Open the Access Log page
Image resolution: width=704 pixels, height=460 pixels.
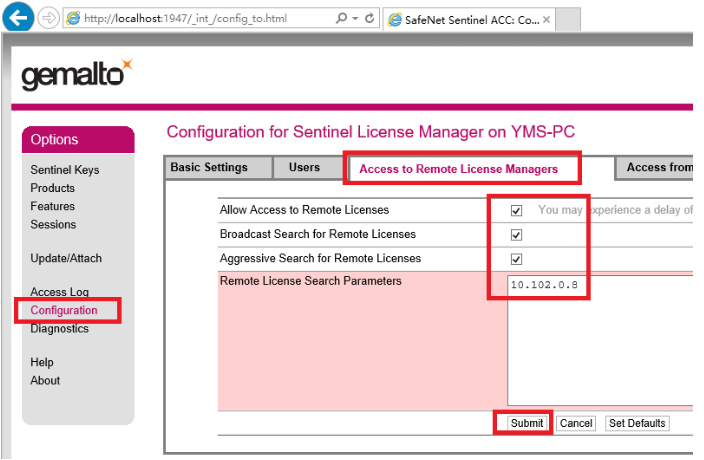(x=59, y=292)
